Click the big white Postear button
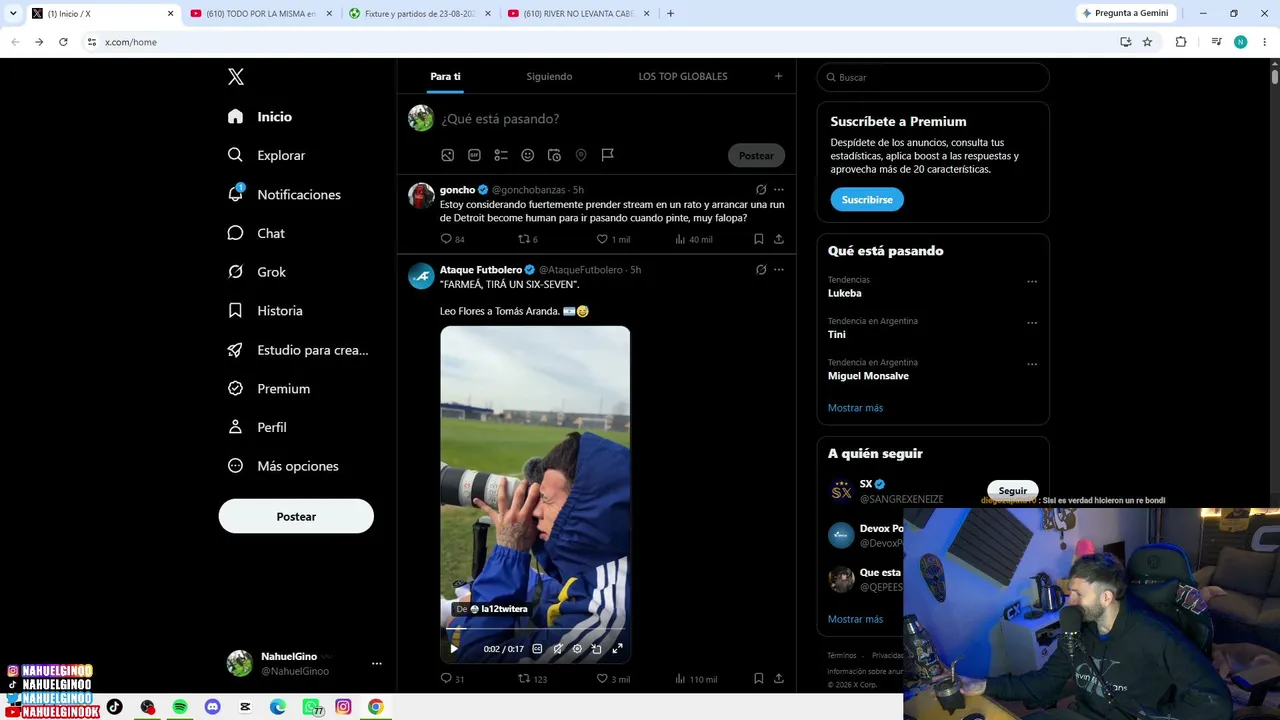The height and width of the screenshot is (720, 1280). pyautogui.click(x=296, y=516)
